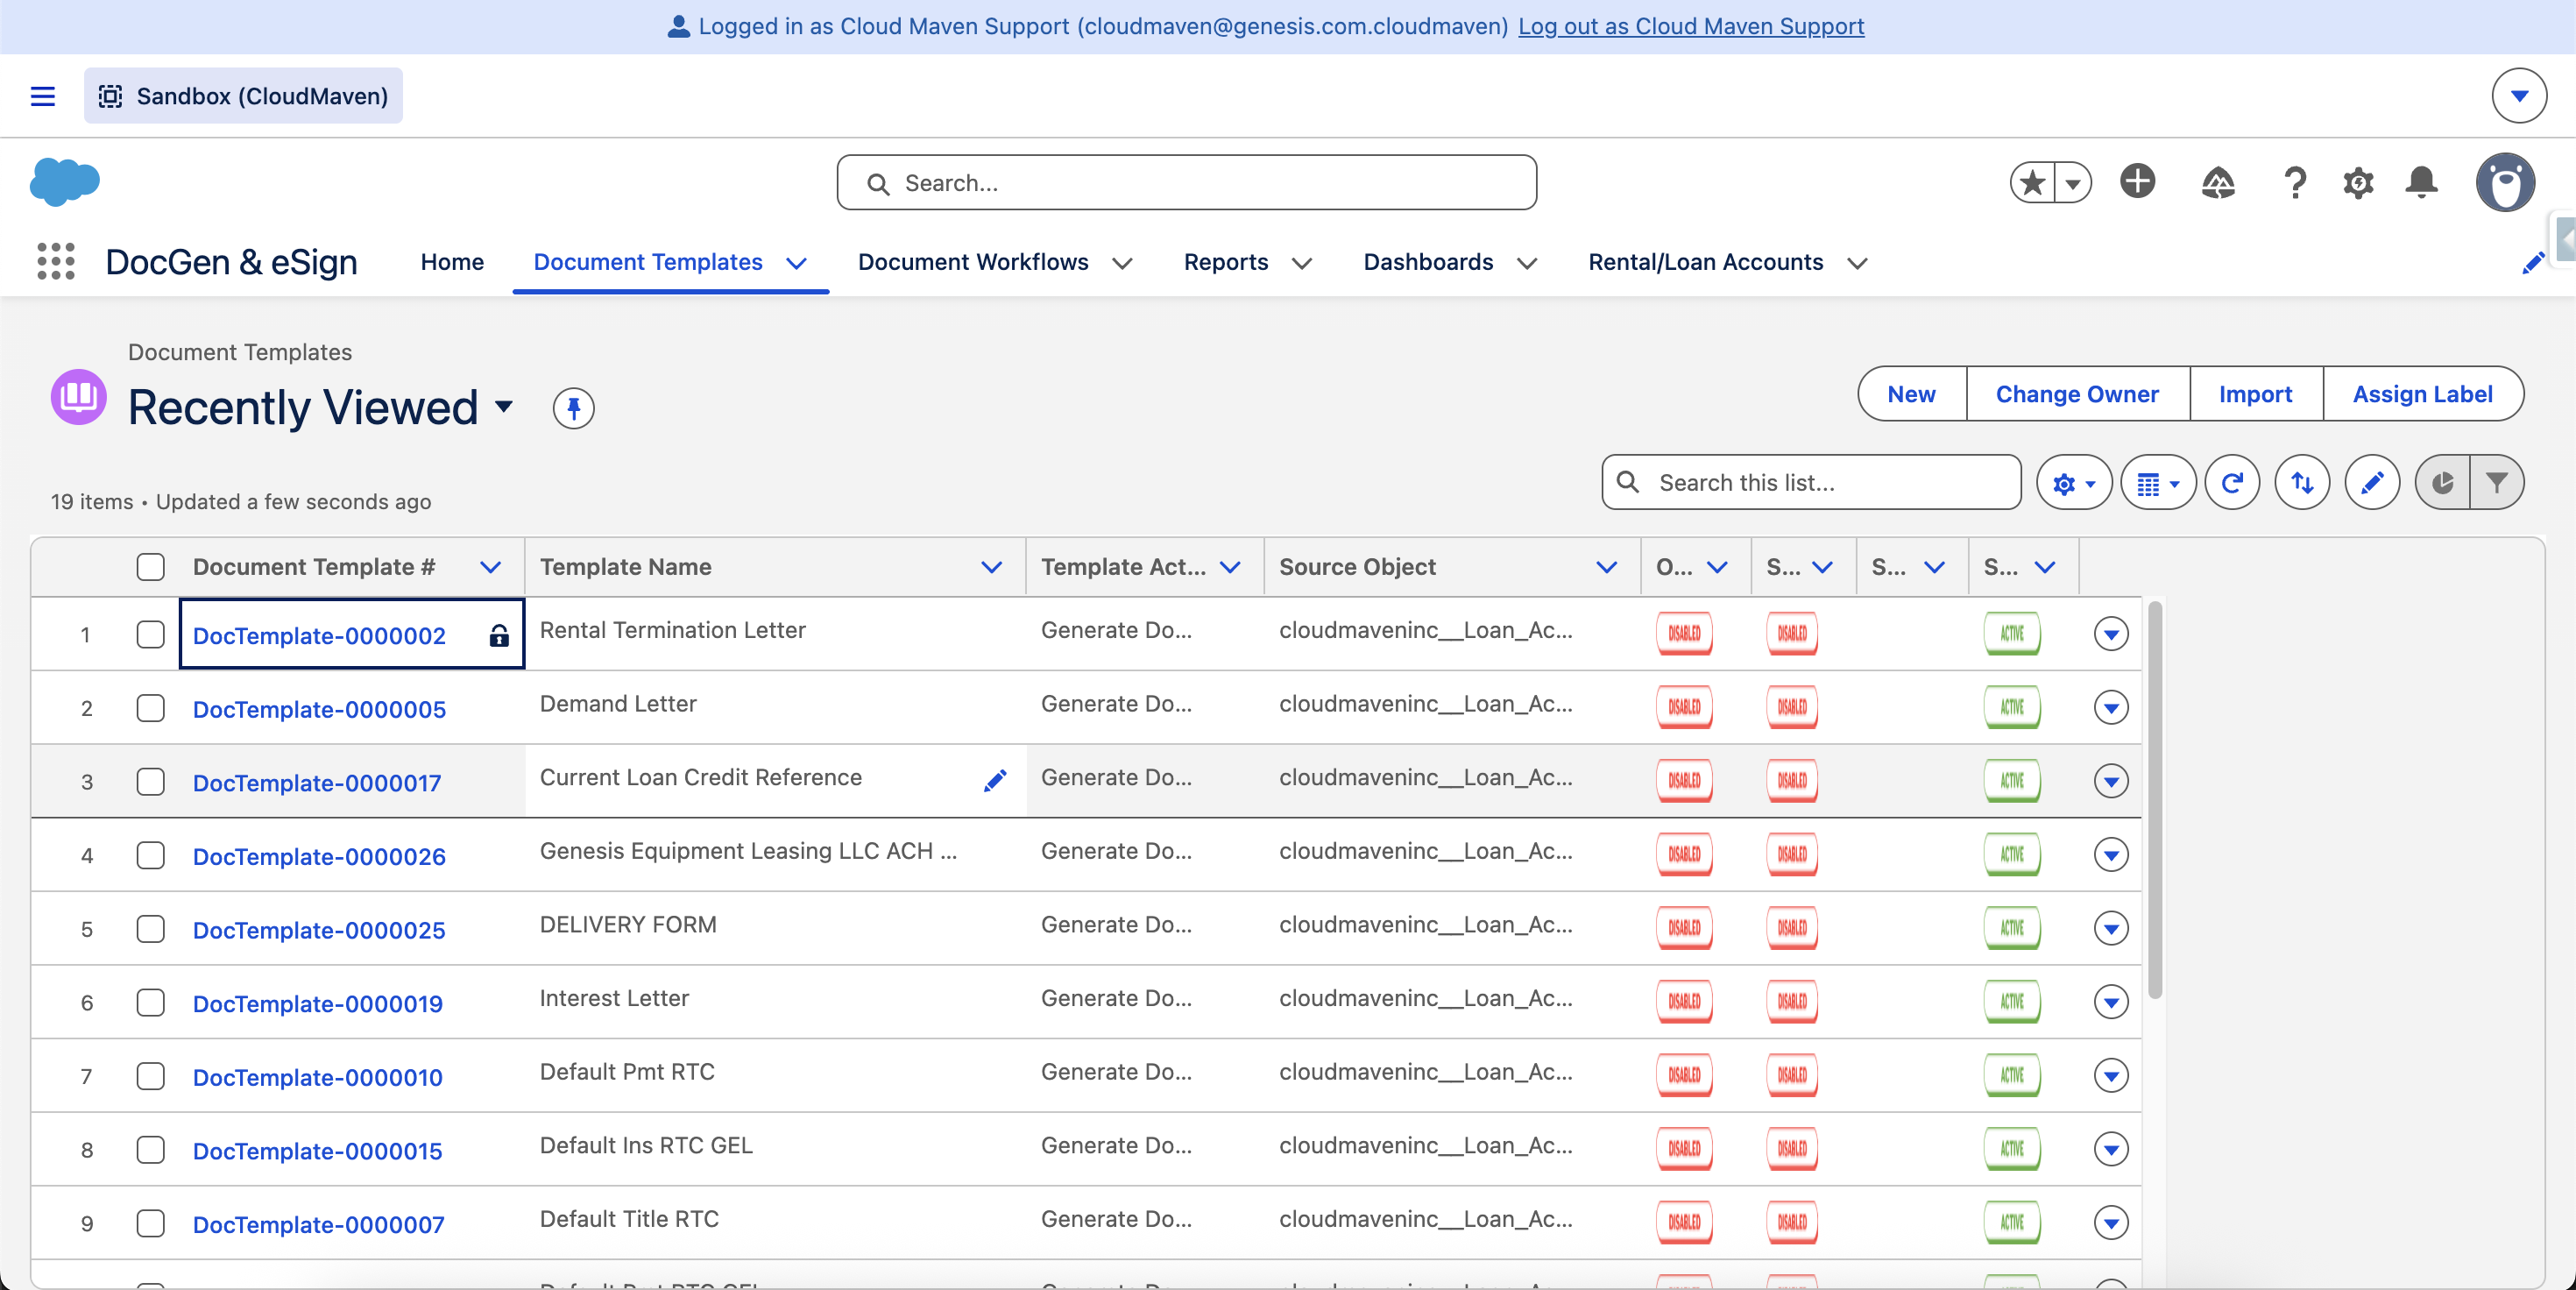
Task: Open the Favorites list dropdown arrow
Action: 2073,183
